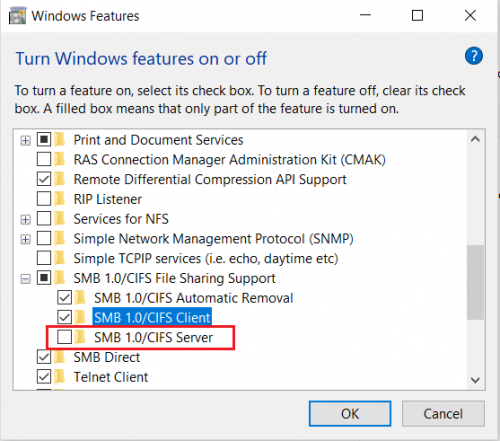Select RAS Connection Manager Administration Kit label

click(x=230, y=160)
